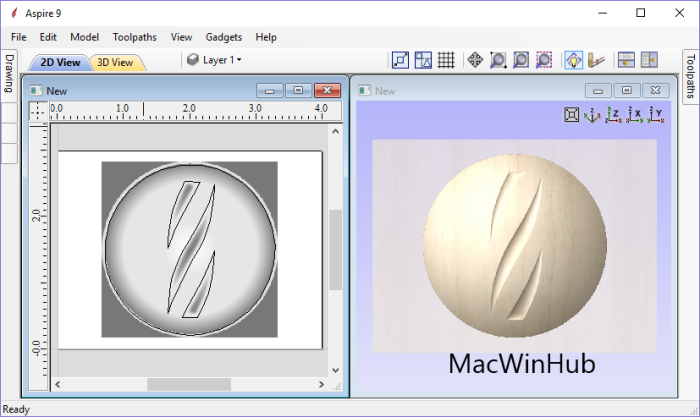700x417 pixels.
Task: Click zoom to selected objects icon
Action: [544, 60]
